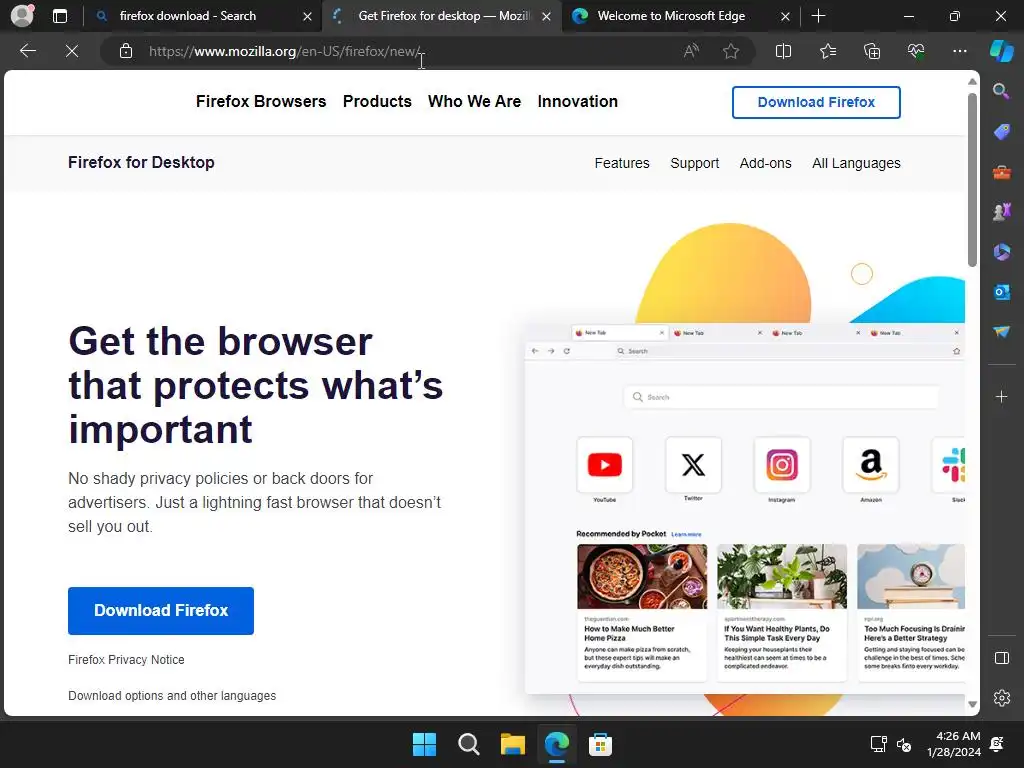Open the taskbar Search icon
The image size is (1024, 768).
[468, 744]
